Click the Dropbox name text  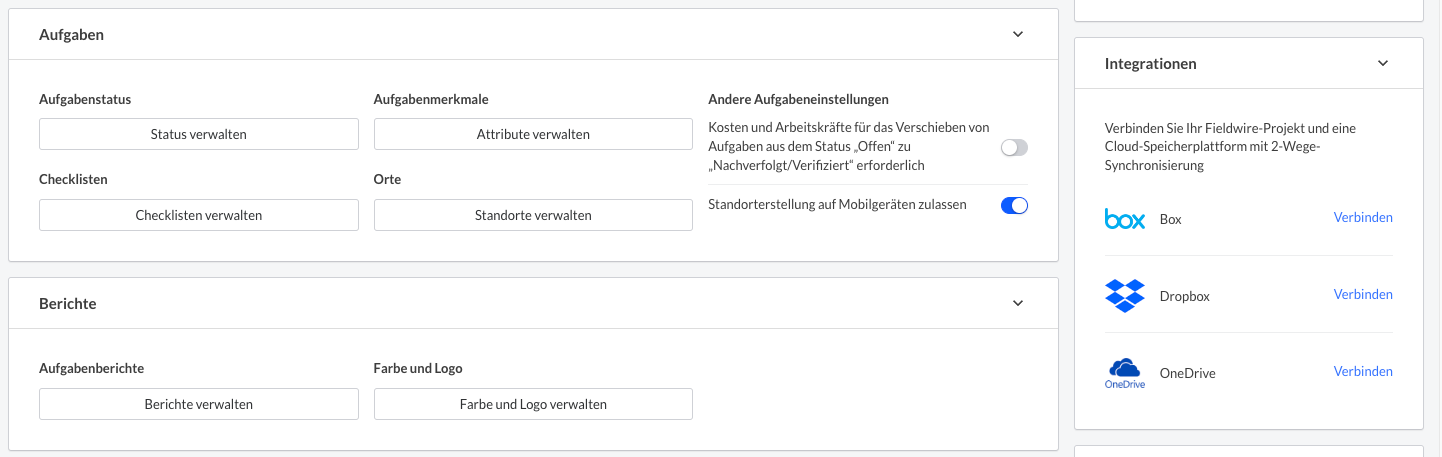(1185, 297)
